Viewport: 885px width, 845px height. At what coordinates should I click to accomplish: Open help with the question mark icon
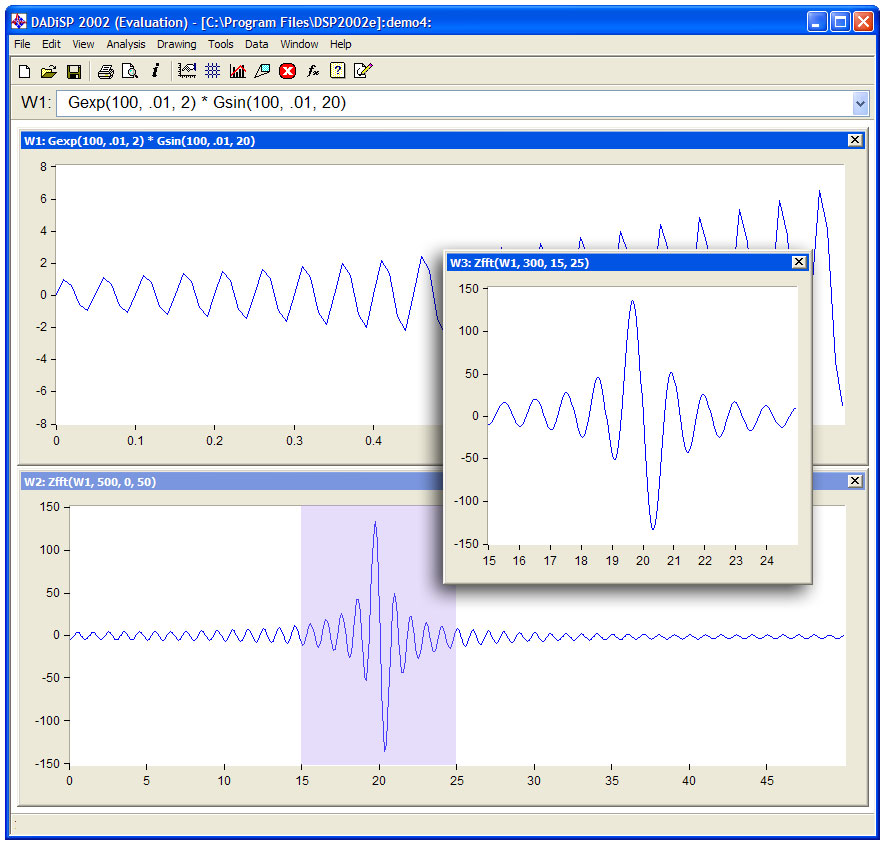[x=338, y=71]
